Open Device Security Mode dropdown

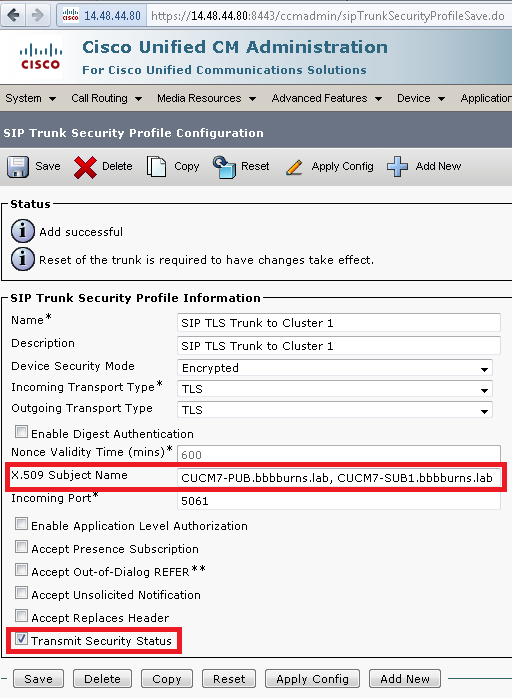(x=335, y=368)
